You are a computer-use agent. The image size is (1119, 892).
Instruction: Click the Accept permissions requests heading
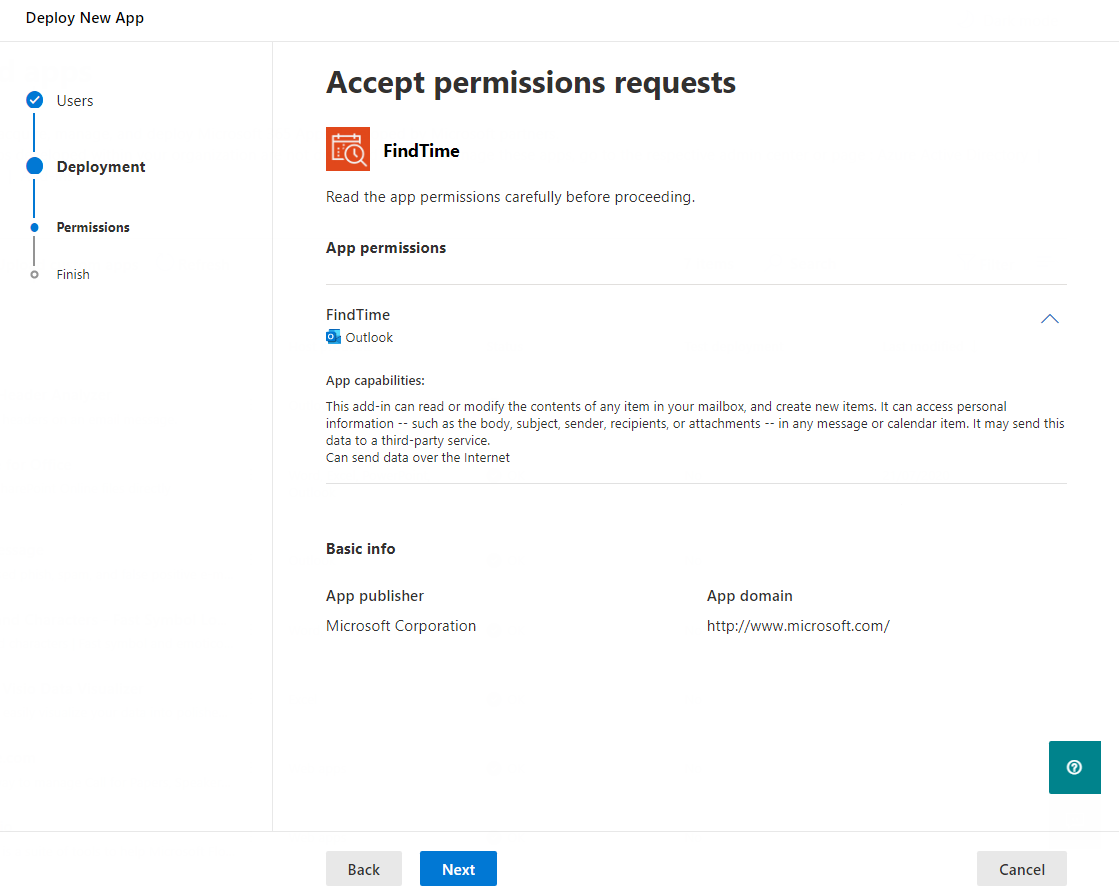tap(531, 82)
